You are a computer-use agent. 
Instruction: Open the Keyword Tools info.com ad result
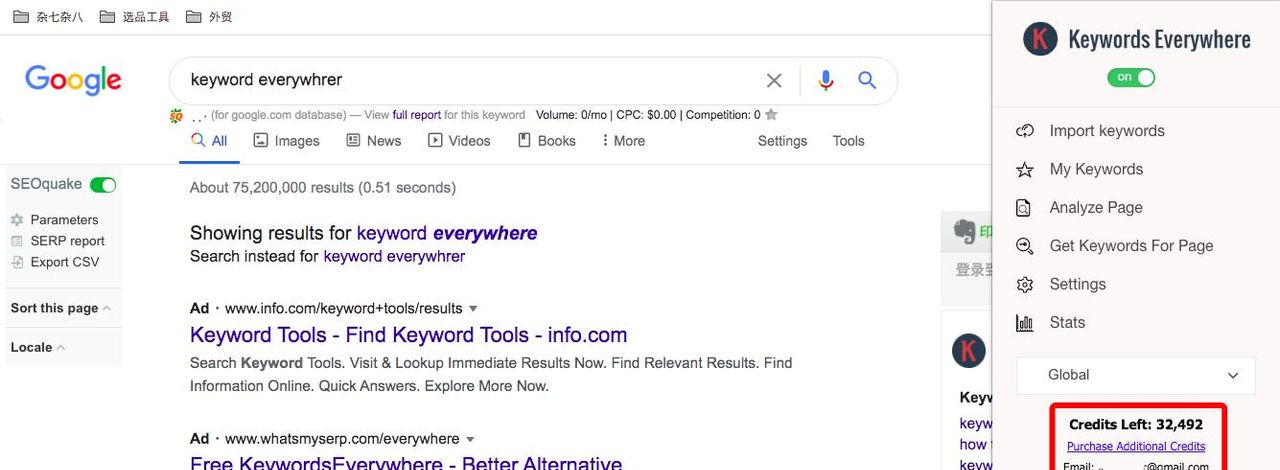coord(408,335)
